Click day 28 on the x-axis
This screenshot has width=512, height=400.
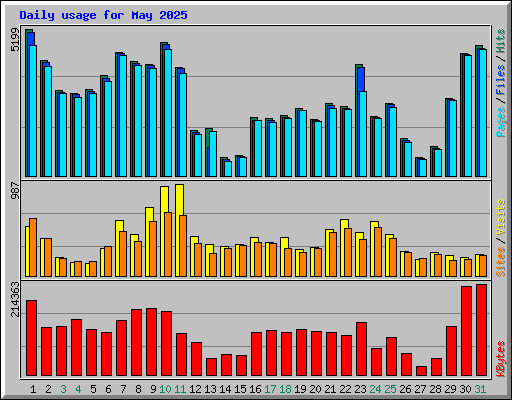[435, 389]
